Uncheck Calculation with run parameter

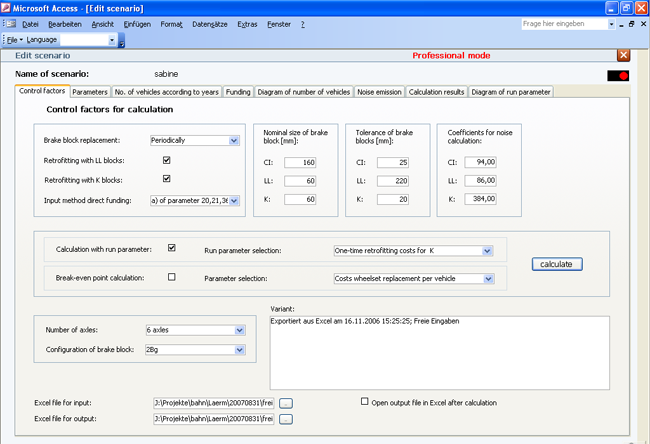click(x=172, y=248)
